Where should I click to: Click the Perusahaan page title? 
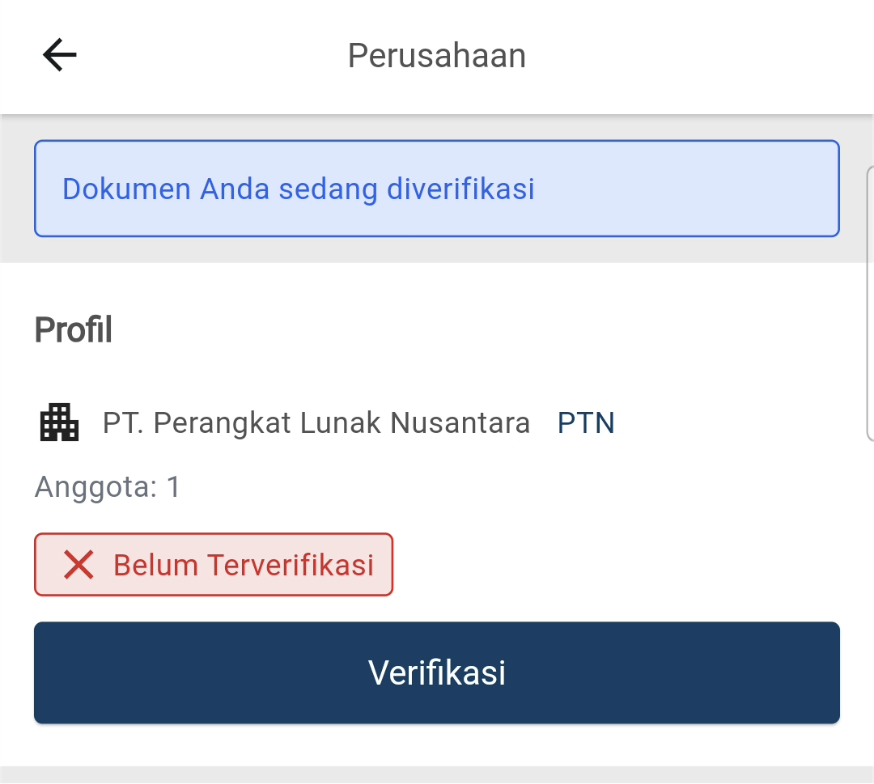436,55
